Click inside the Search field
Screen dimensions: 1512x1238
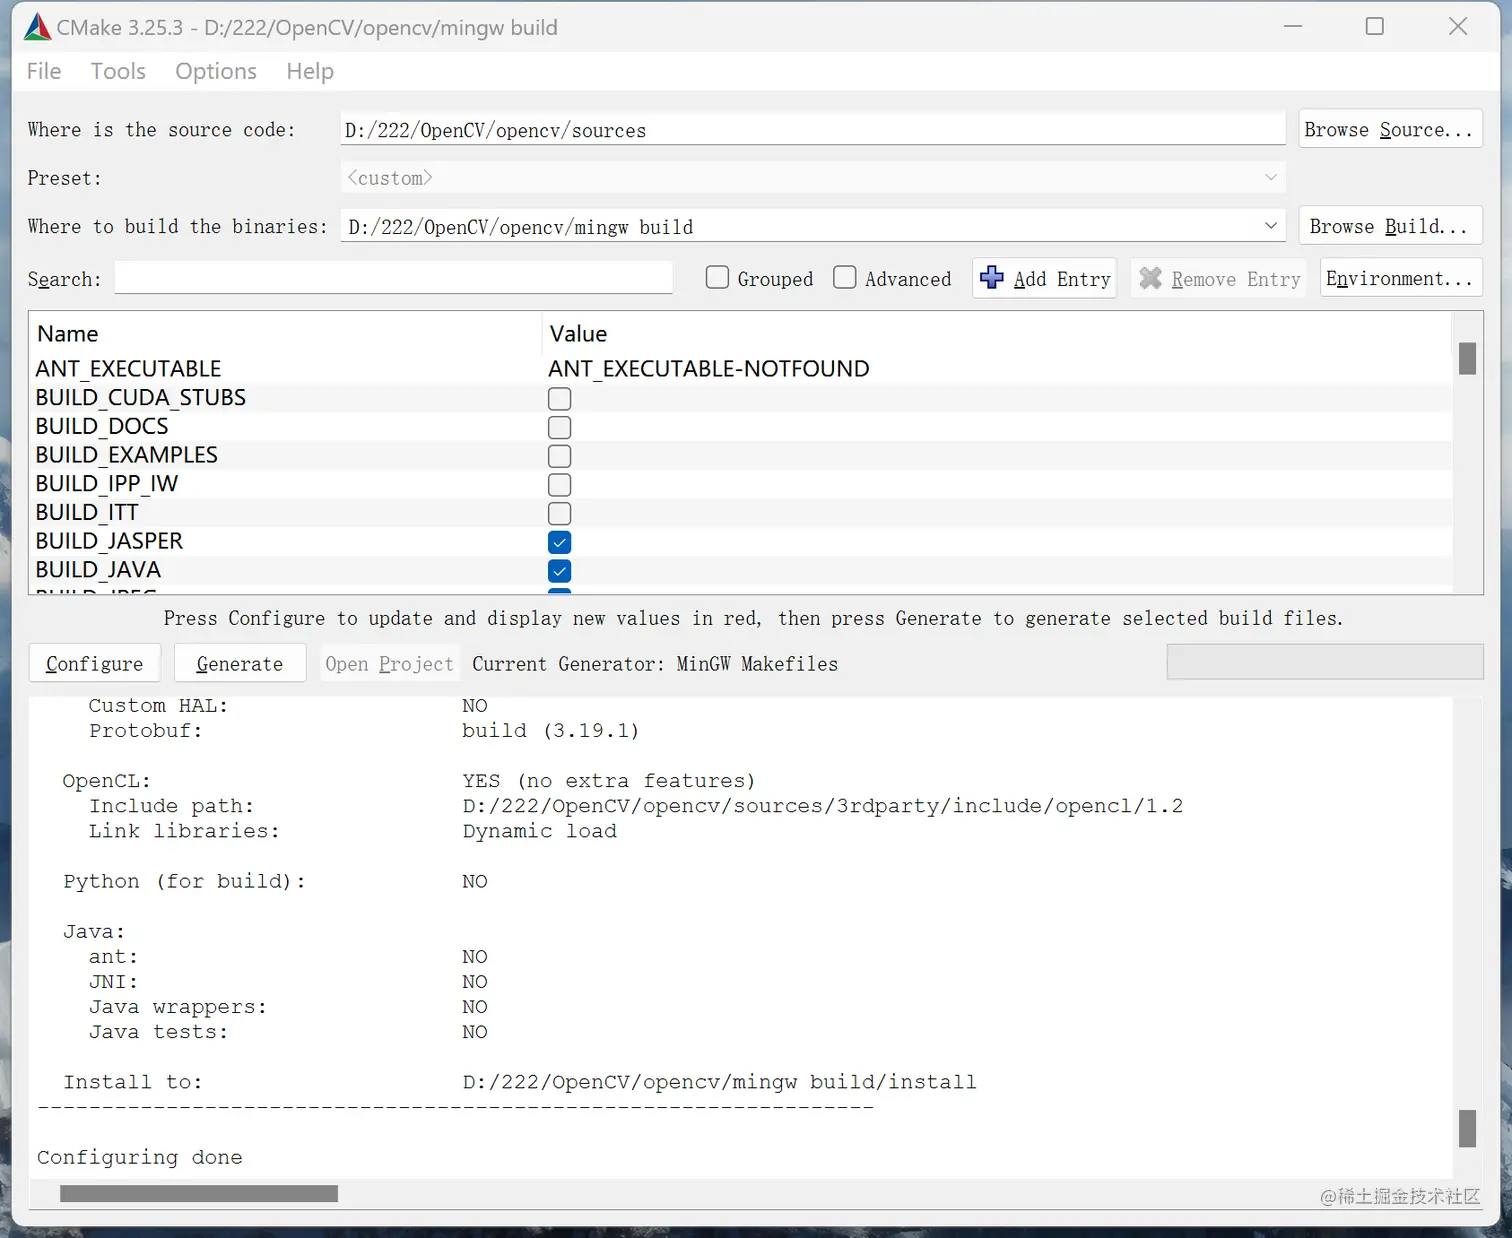click(393, 277)
